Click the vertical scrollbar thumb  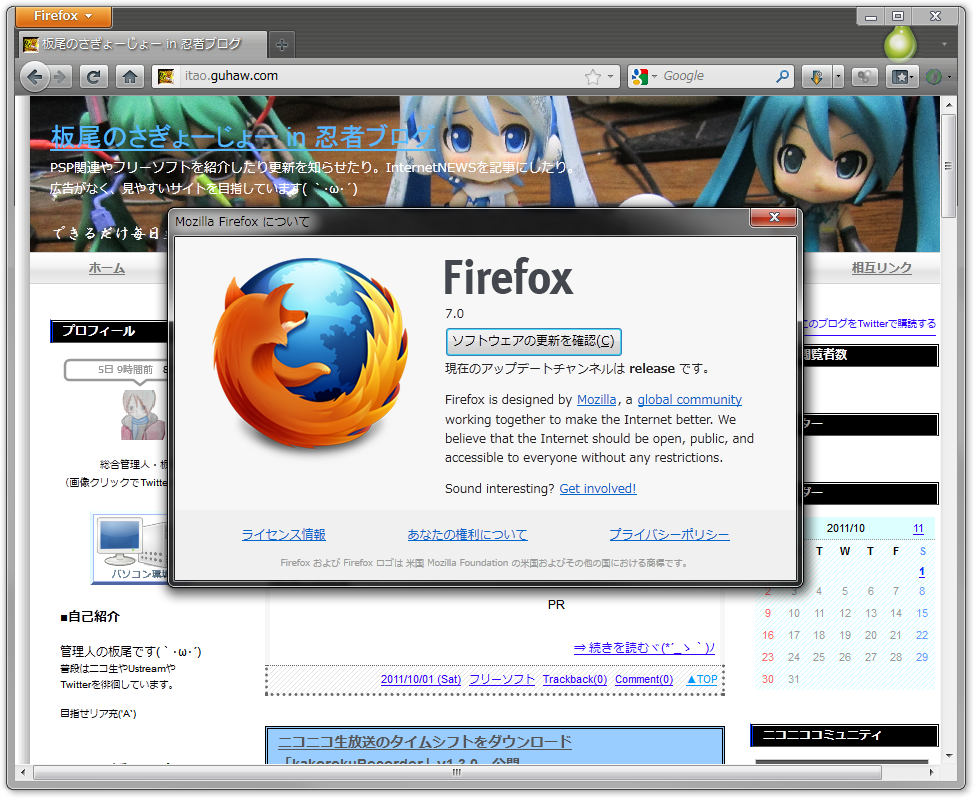pos(949,165)
